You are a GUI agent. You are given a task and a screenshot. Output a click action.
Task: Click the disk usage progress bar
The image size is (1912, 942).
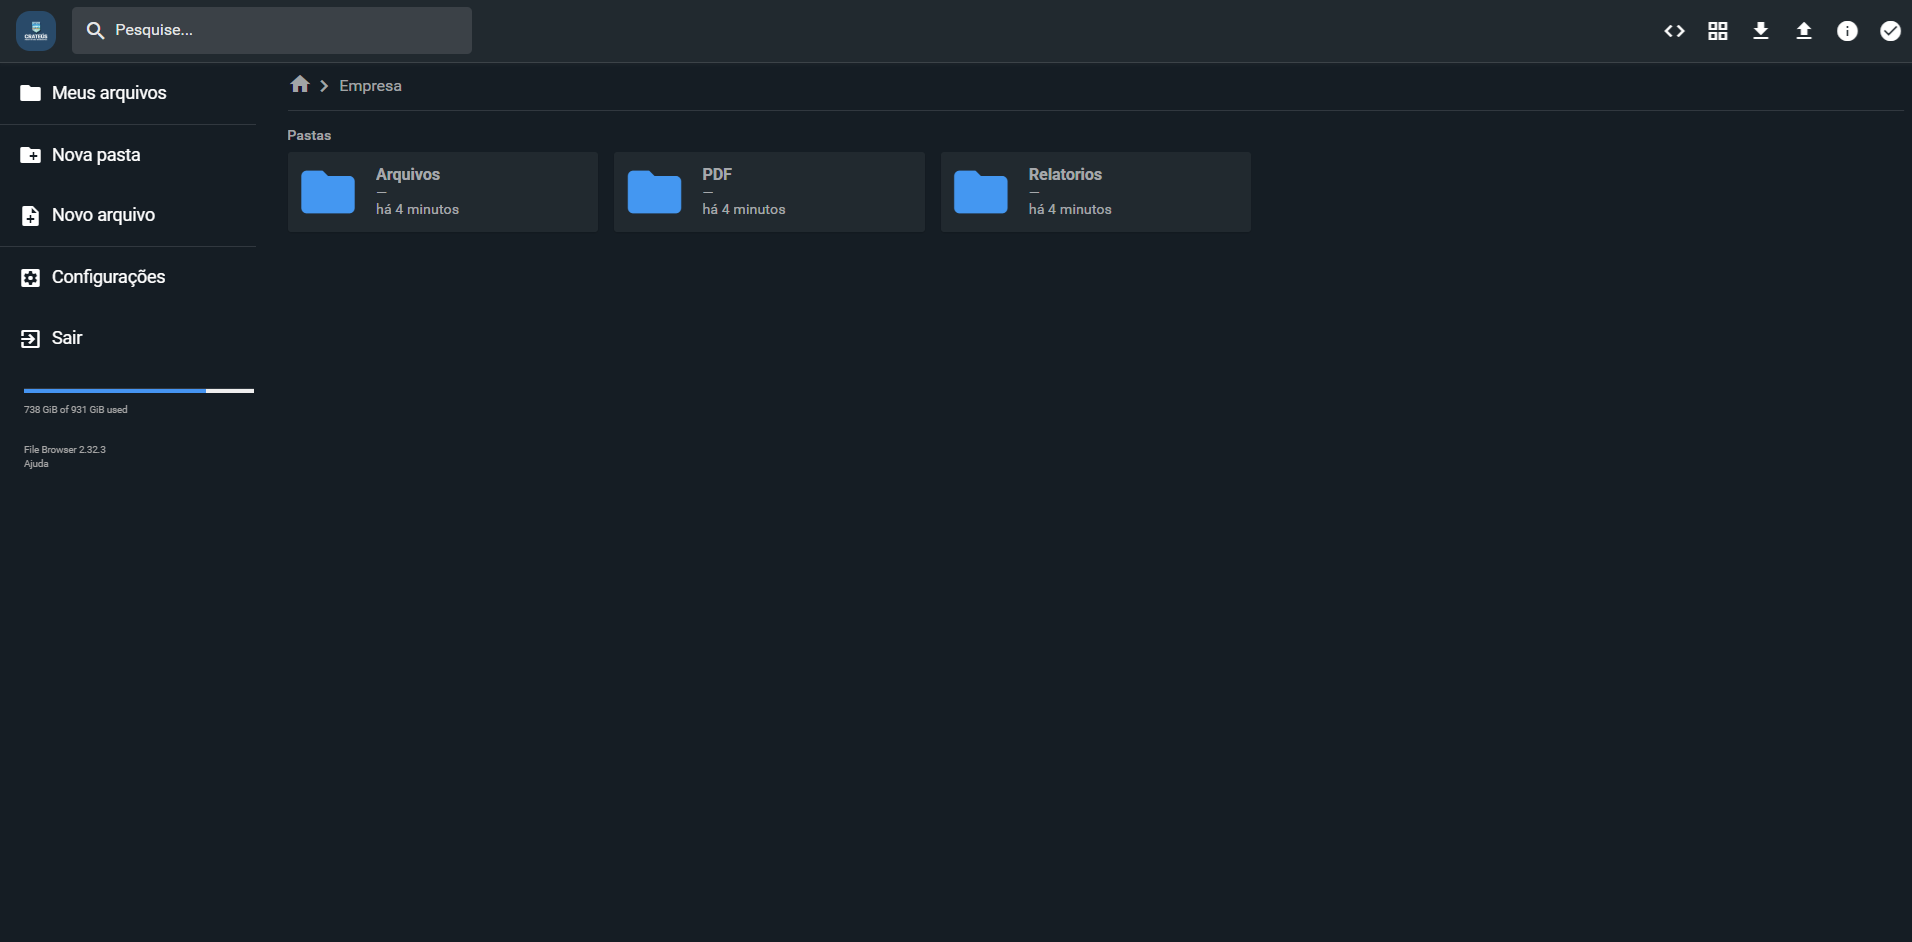pyautogui.click(x=138, y=391)
